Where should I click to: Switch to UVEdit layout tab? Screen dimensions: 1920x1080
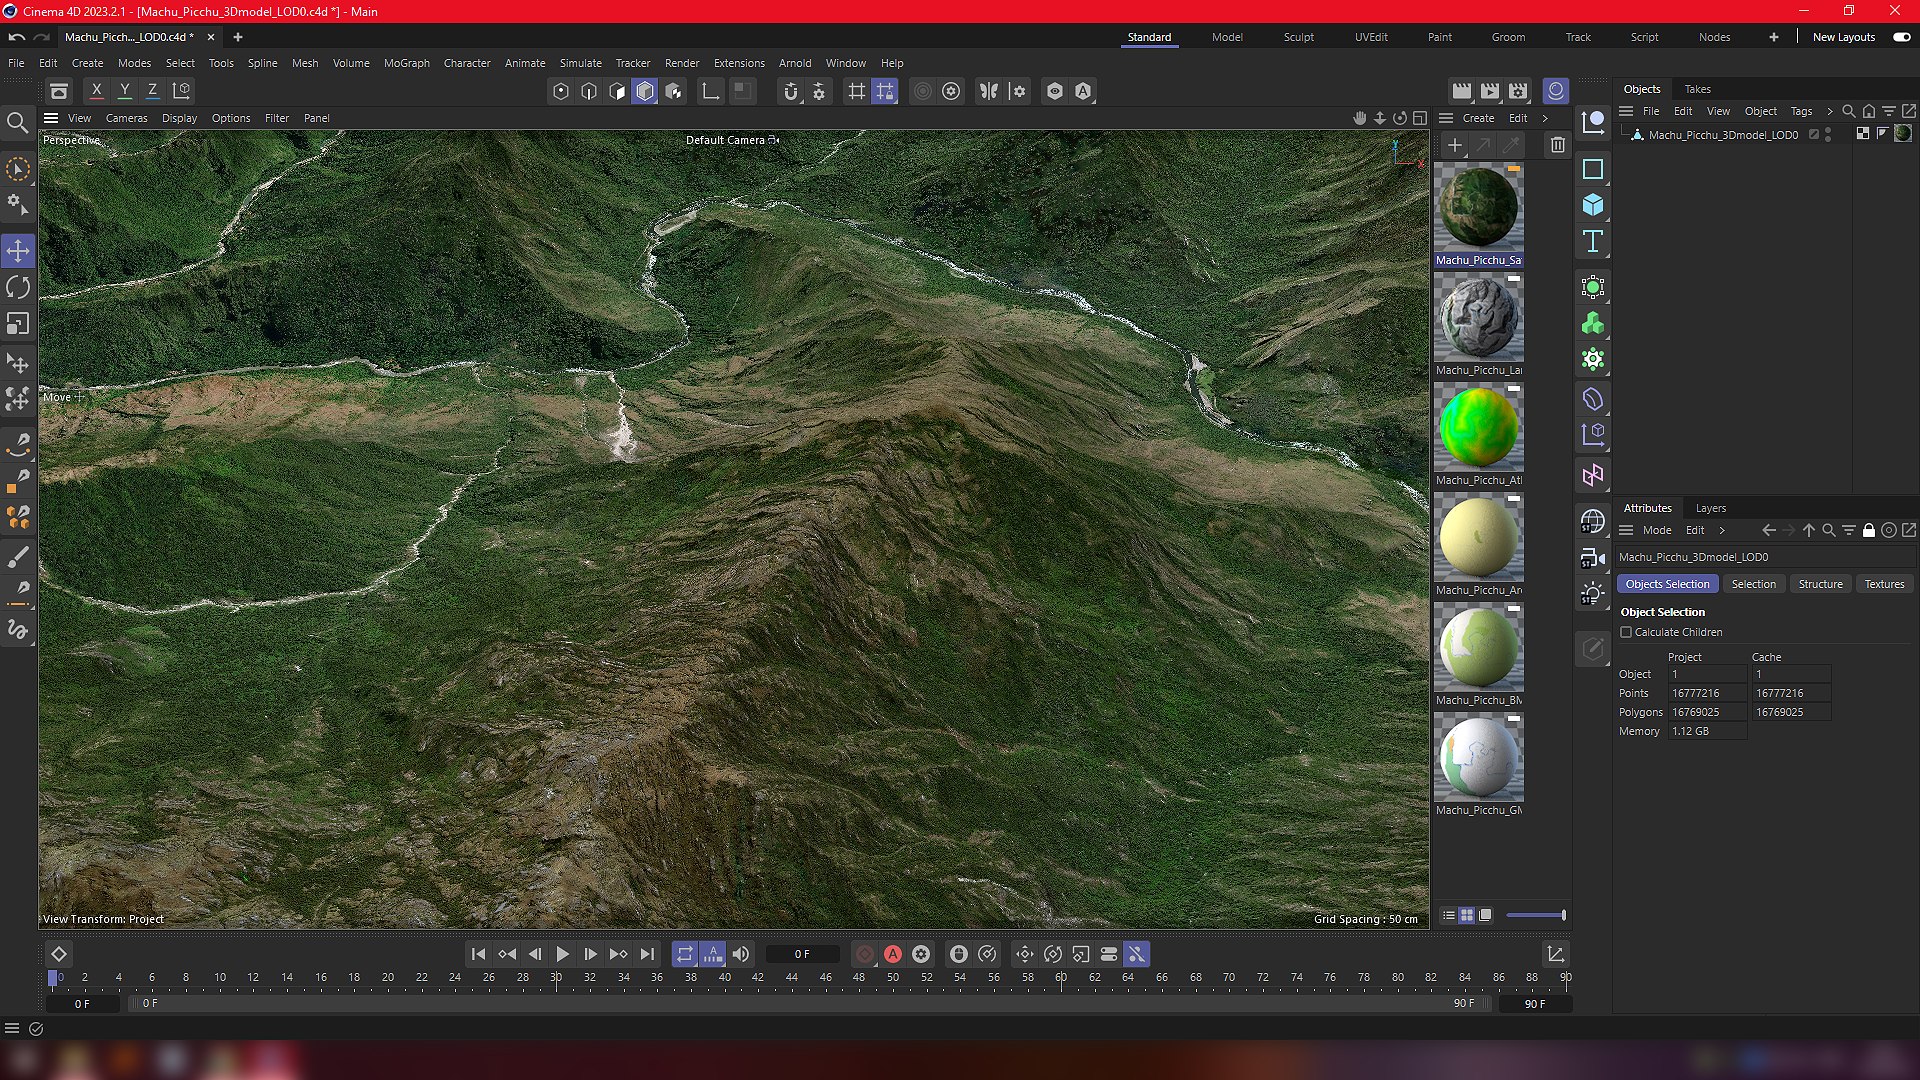1371,37
